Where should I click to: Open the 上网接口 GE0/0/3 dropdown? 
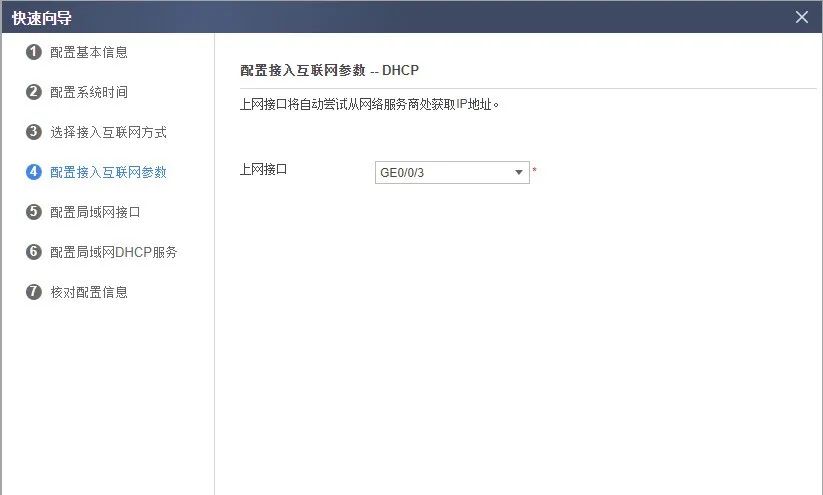[452, 172]
